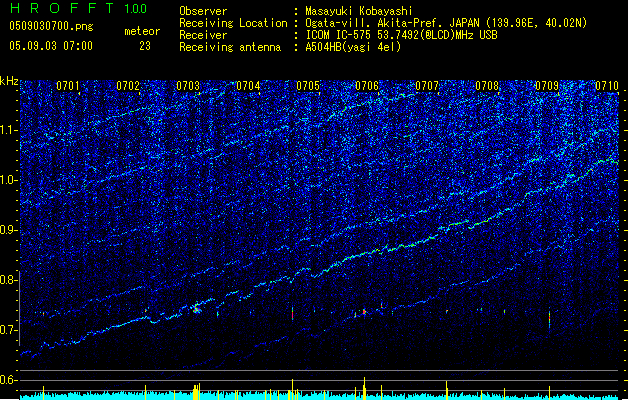This screenshot has width=629, height=400.
Task: Click the 'Receiving antenna' label
Action: [x=230, y=47]
